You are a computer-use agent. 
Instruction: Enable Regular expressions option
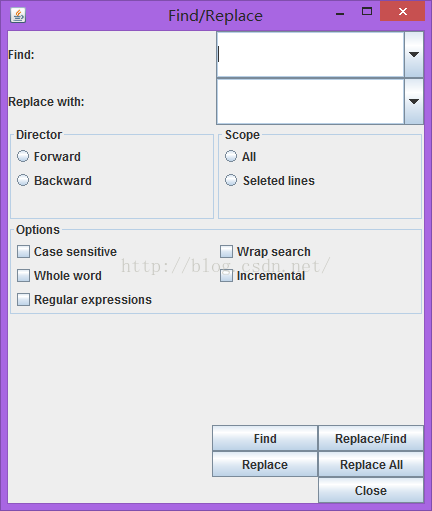point(23,300)
